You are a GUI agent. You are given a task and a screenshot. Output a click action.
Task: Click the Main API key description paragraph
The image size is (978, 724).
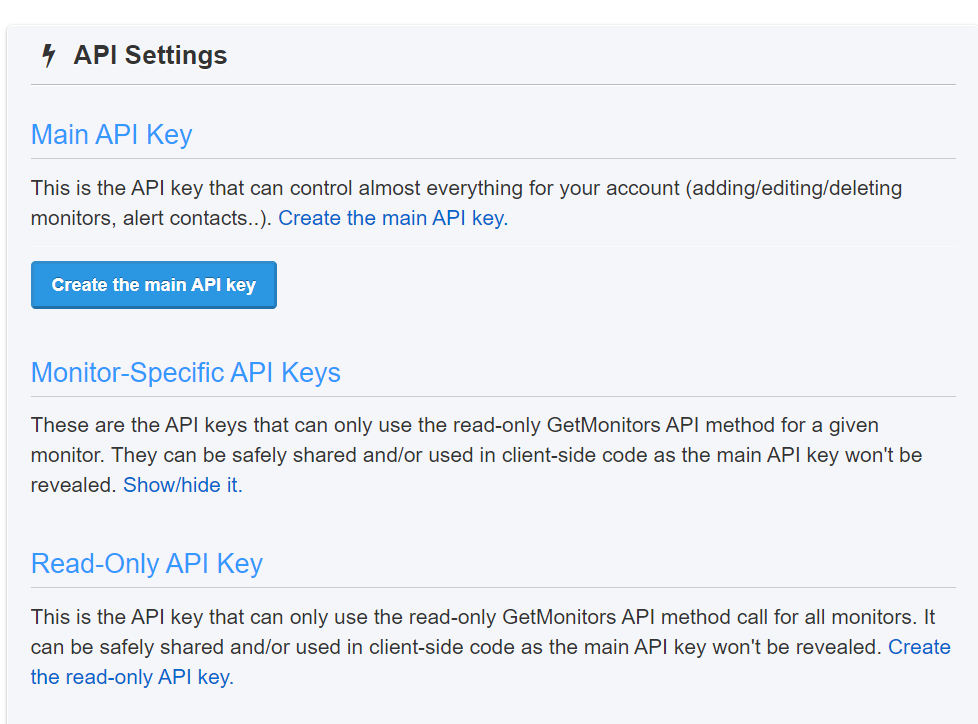pyautogui.click(x=400, y=189)
